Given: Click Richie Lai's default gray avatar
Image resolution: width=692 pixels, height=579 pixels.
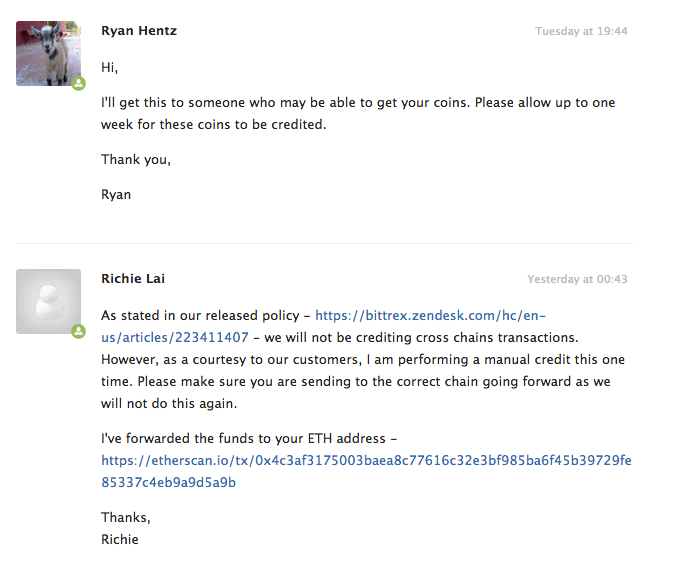Looking at the screenshot, I should pos(48,300).
